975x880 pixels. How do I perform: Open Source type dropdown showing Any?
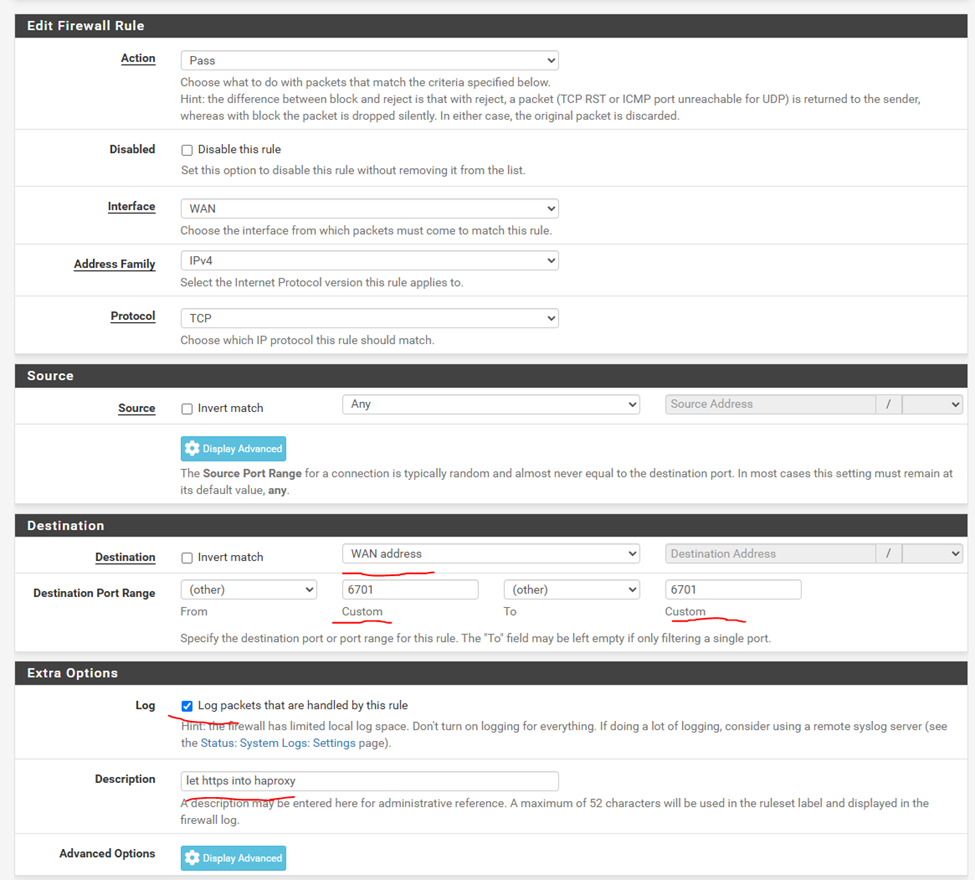coord(491,404)
